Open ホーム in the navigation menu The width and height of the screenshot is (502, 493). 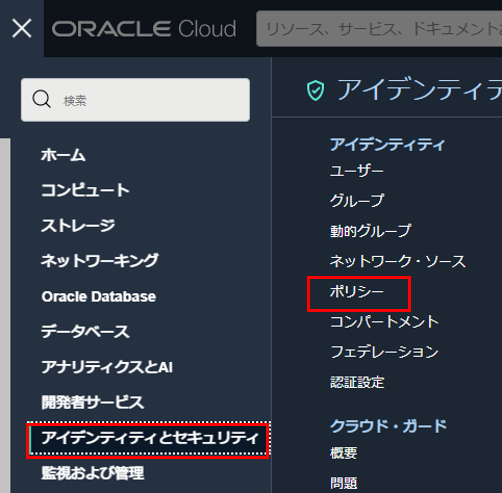click(x=63, y=155)
